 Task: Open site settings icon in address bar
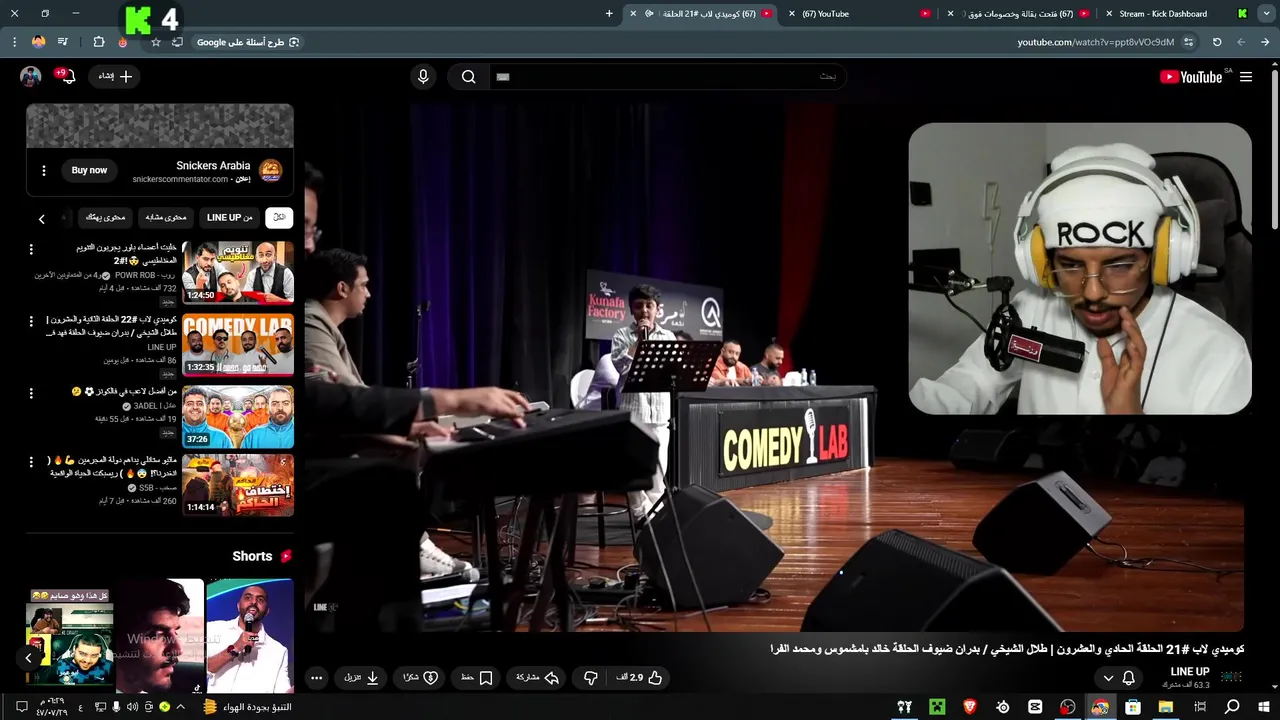(x=1188, y=42)
